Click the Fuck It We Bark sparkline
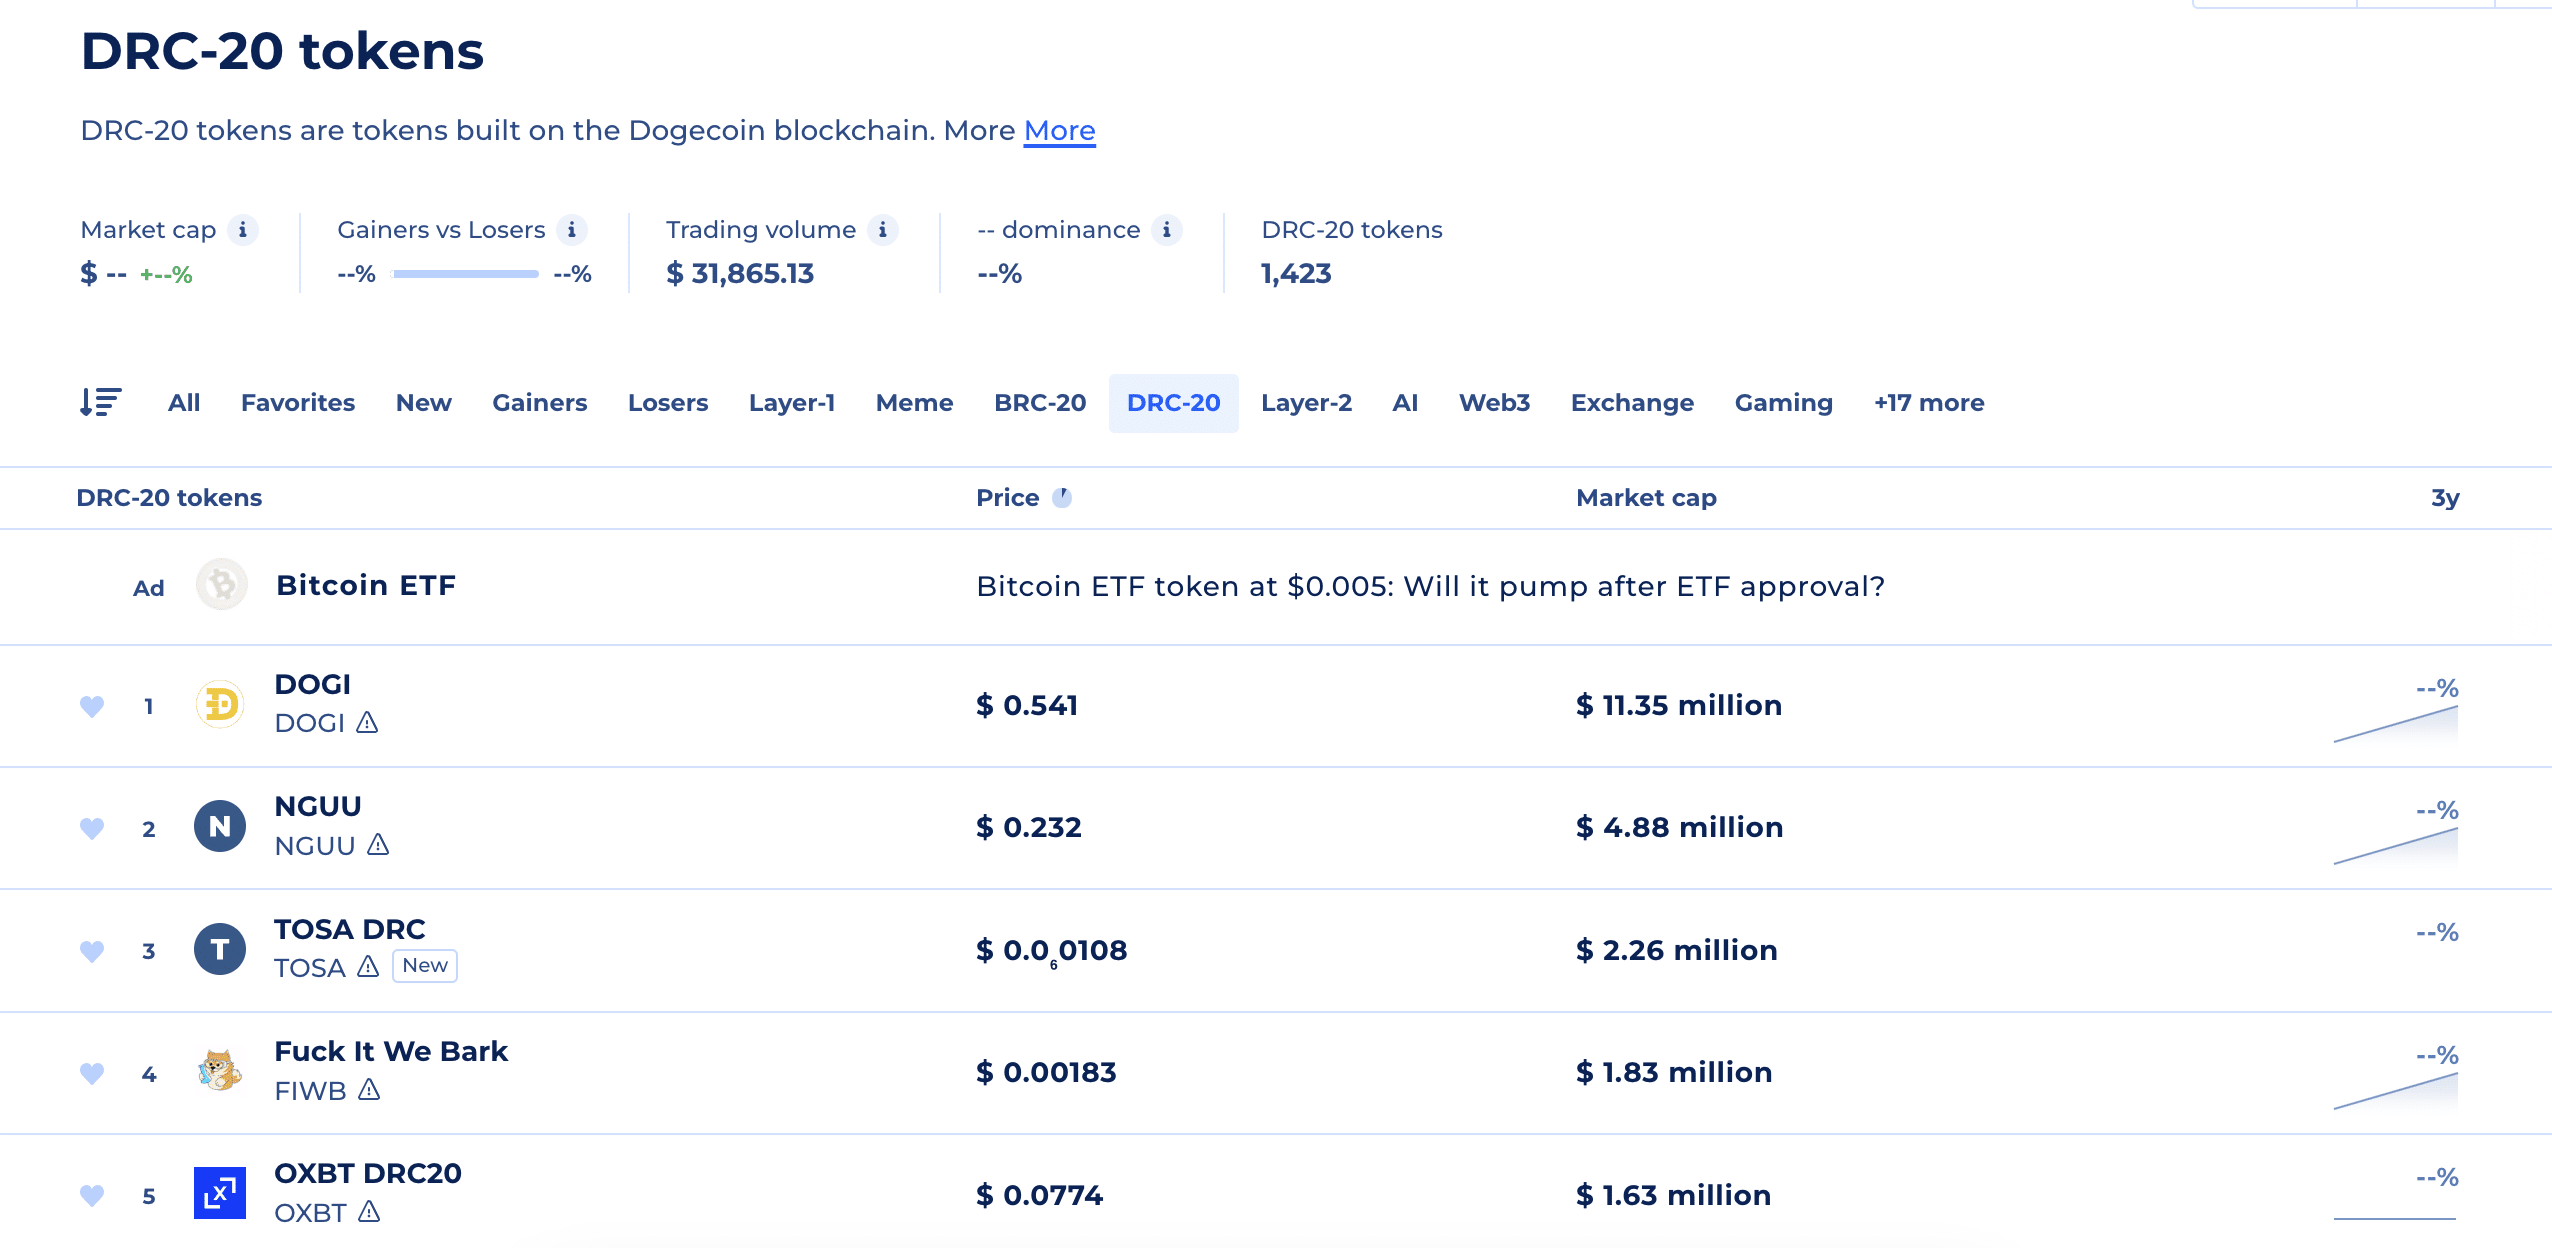The width and height of the screenshot is (2552, 1248). pyautogui.click(x=2395, y=1091)
